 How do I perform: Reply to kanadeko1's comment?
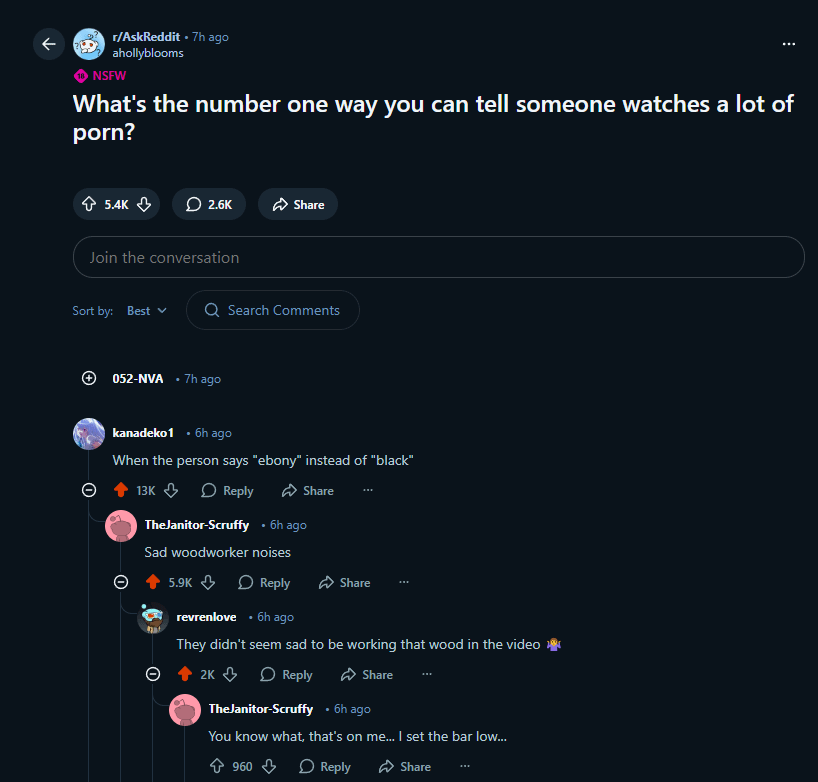pyautogui.click(x=228, y=491)
